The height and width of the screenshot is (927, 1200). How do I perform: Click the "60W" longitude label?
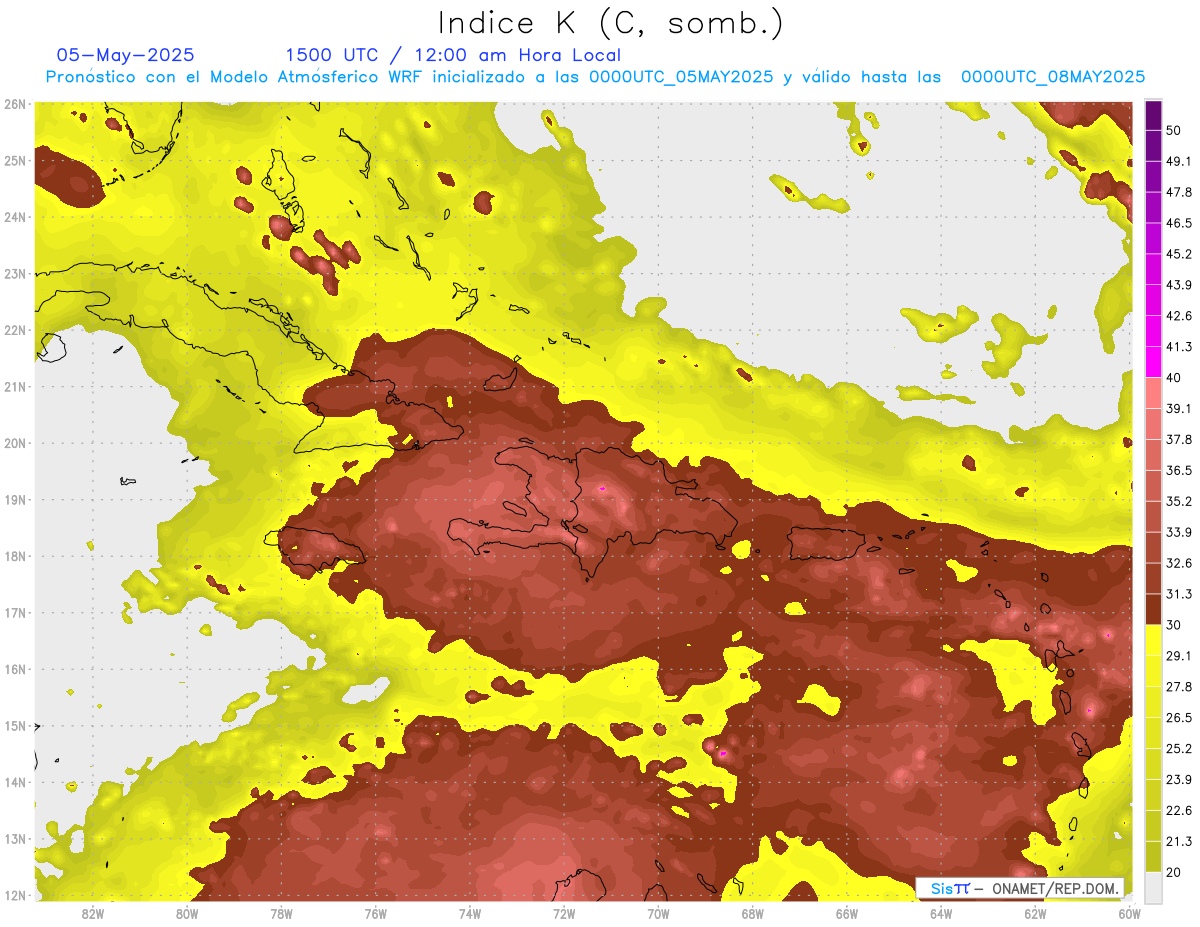tap(1130, 913)
